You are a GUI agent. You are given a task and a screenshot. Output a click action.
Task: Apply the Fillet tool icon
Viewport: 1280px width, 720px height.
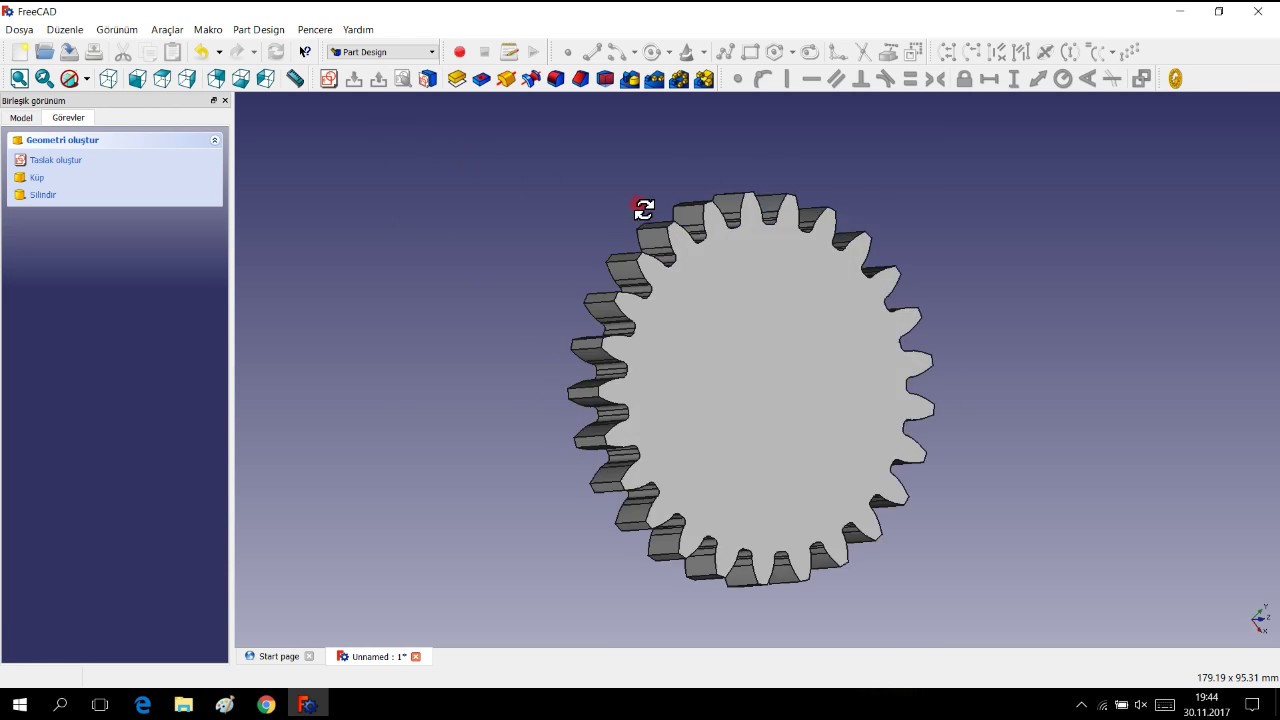pos(556,79)
